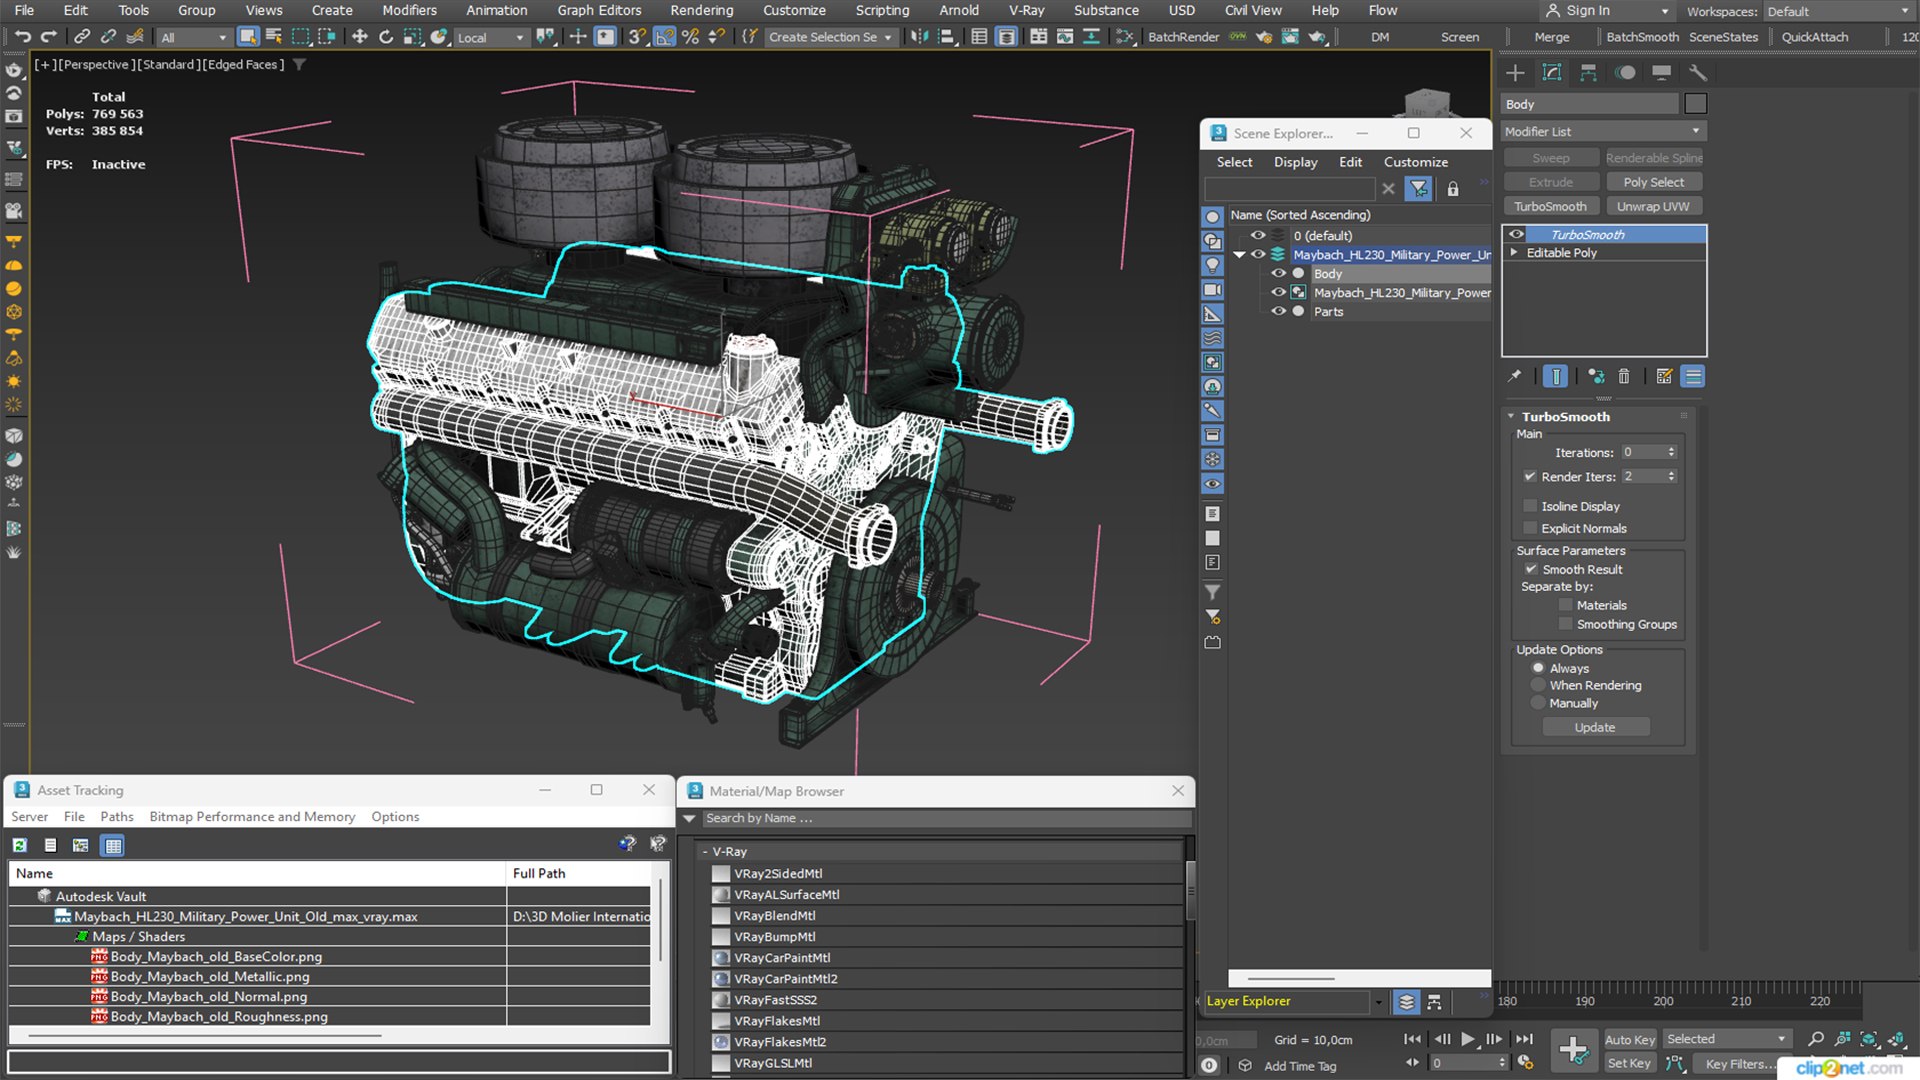
Task: Click Configure Modifier Sets icon
Action: pos(1664,376)
